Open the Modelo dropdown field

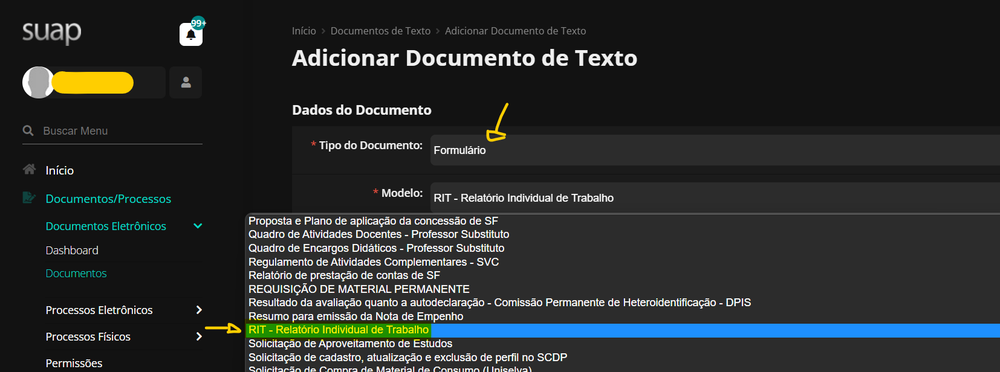point(715,198)
